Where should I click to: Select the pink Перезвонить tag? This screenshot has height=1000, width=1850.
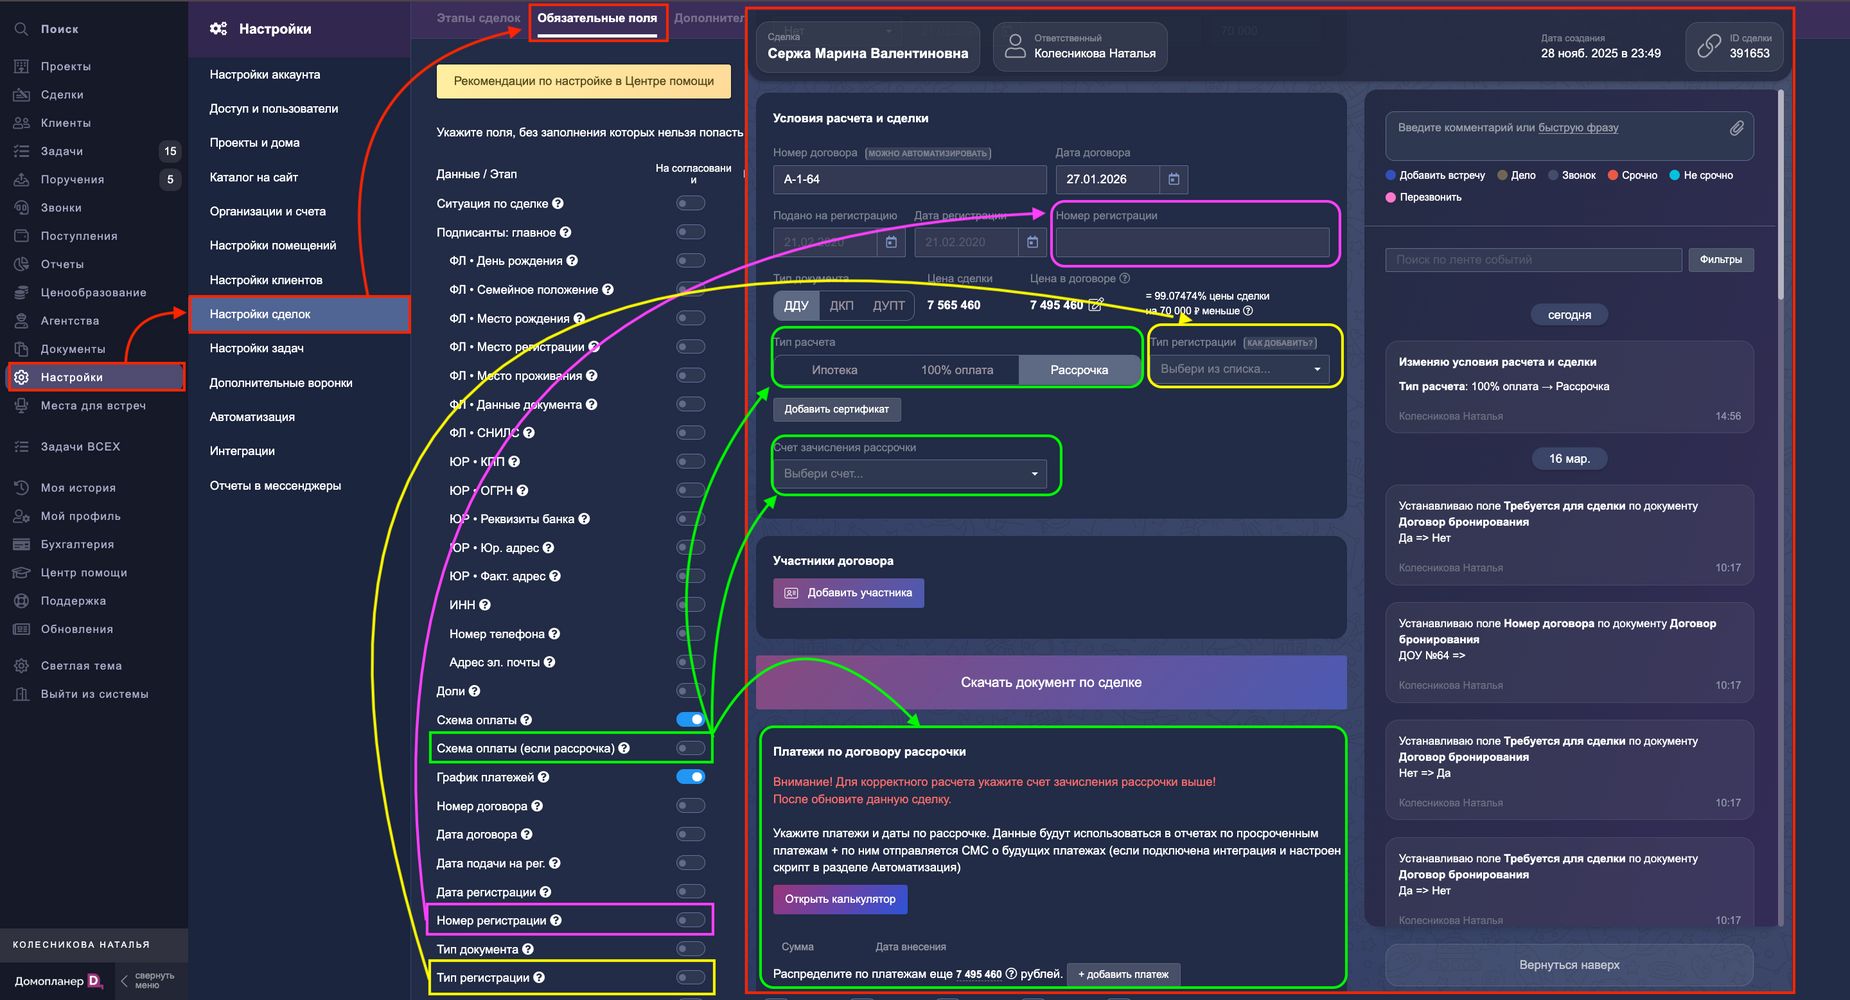(x=1423, y=197)
